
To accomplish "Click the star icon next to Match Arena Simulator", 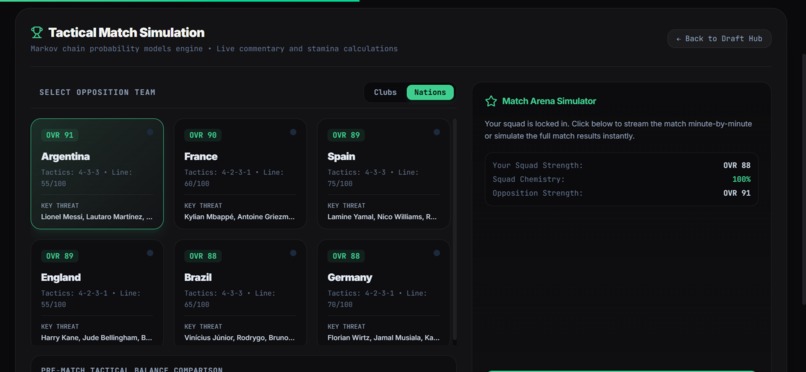I will point(491,101).
